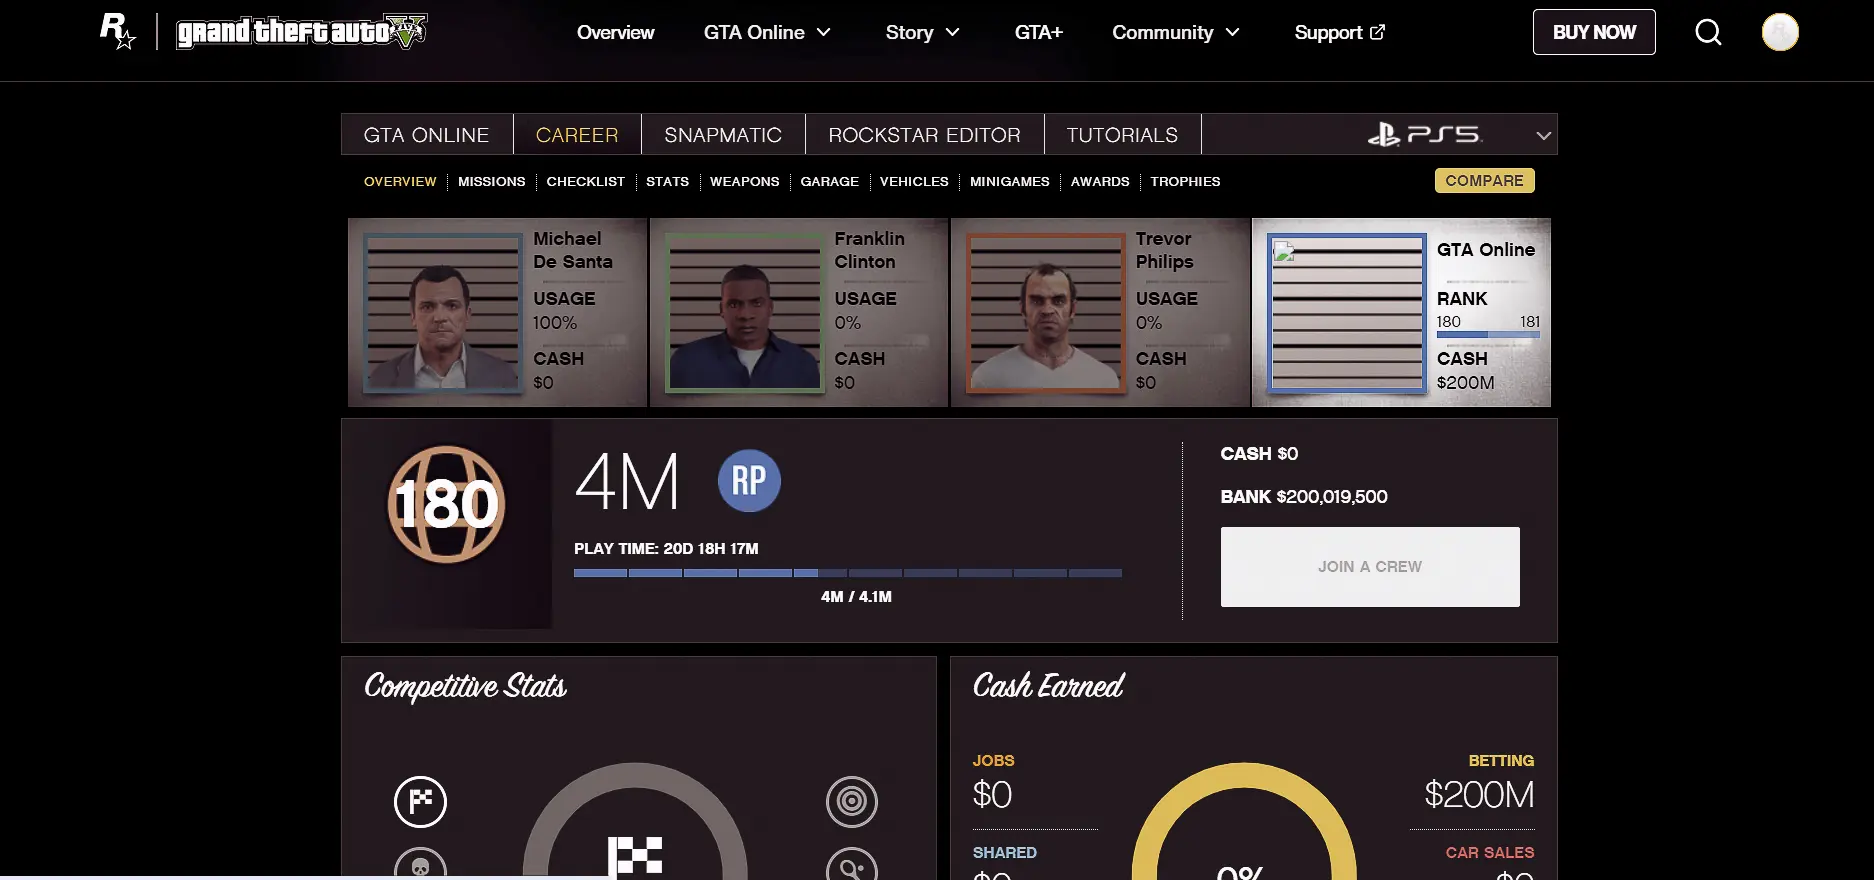Select the GARAGE career sub-tab
This screenshot has height=880, width=1874.
point(830,181)
